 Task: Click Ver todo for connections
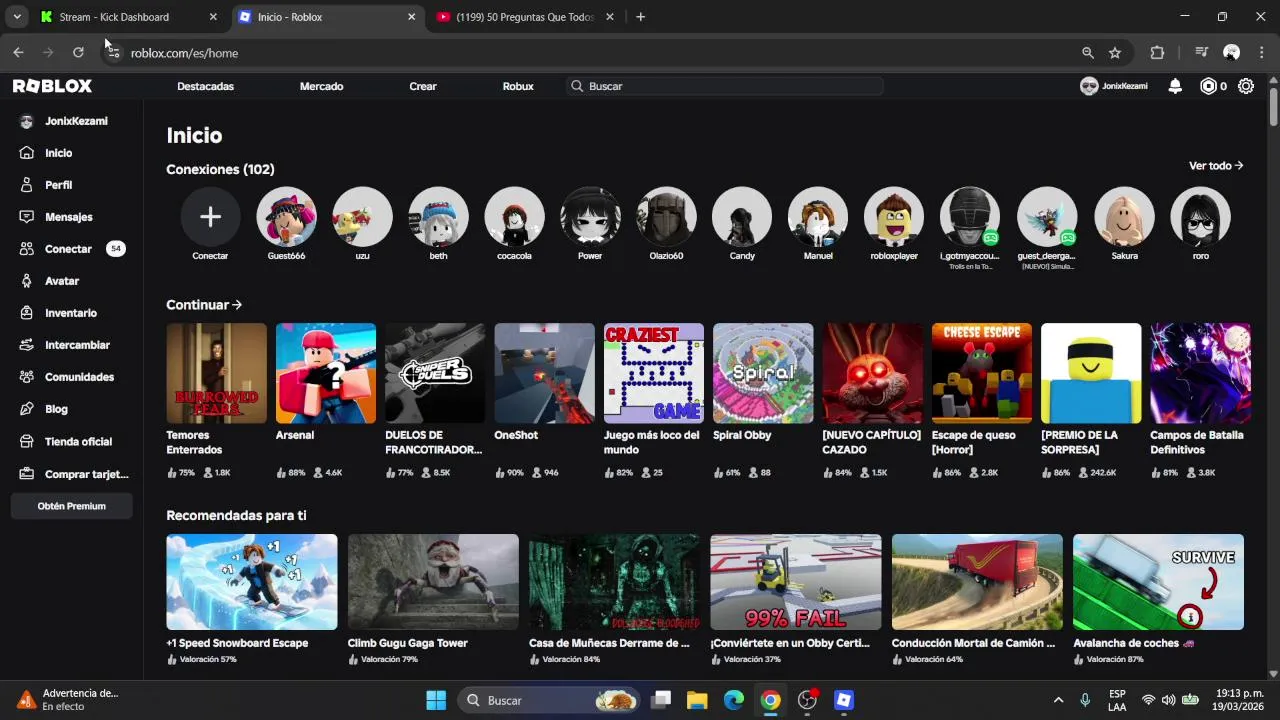click(x=1216, y=166)
